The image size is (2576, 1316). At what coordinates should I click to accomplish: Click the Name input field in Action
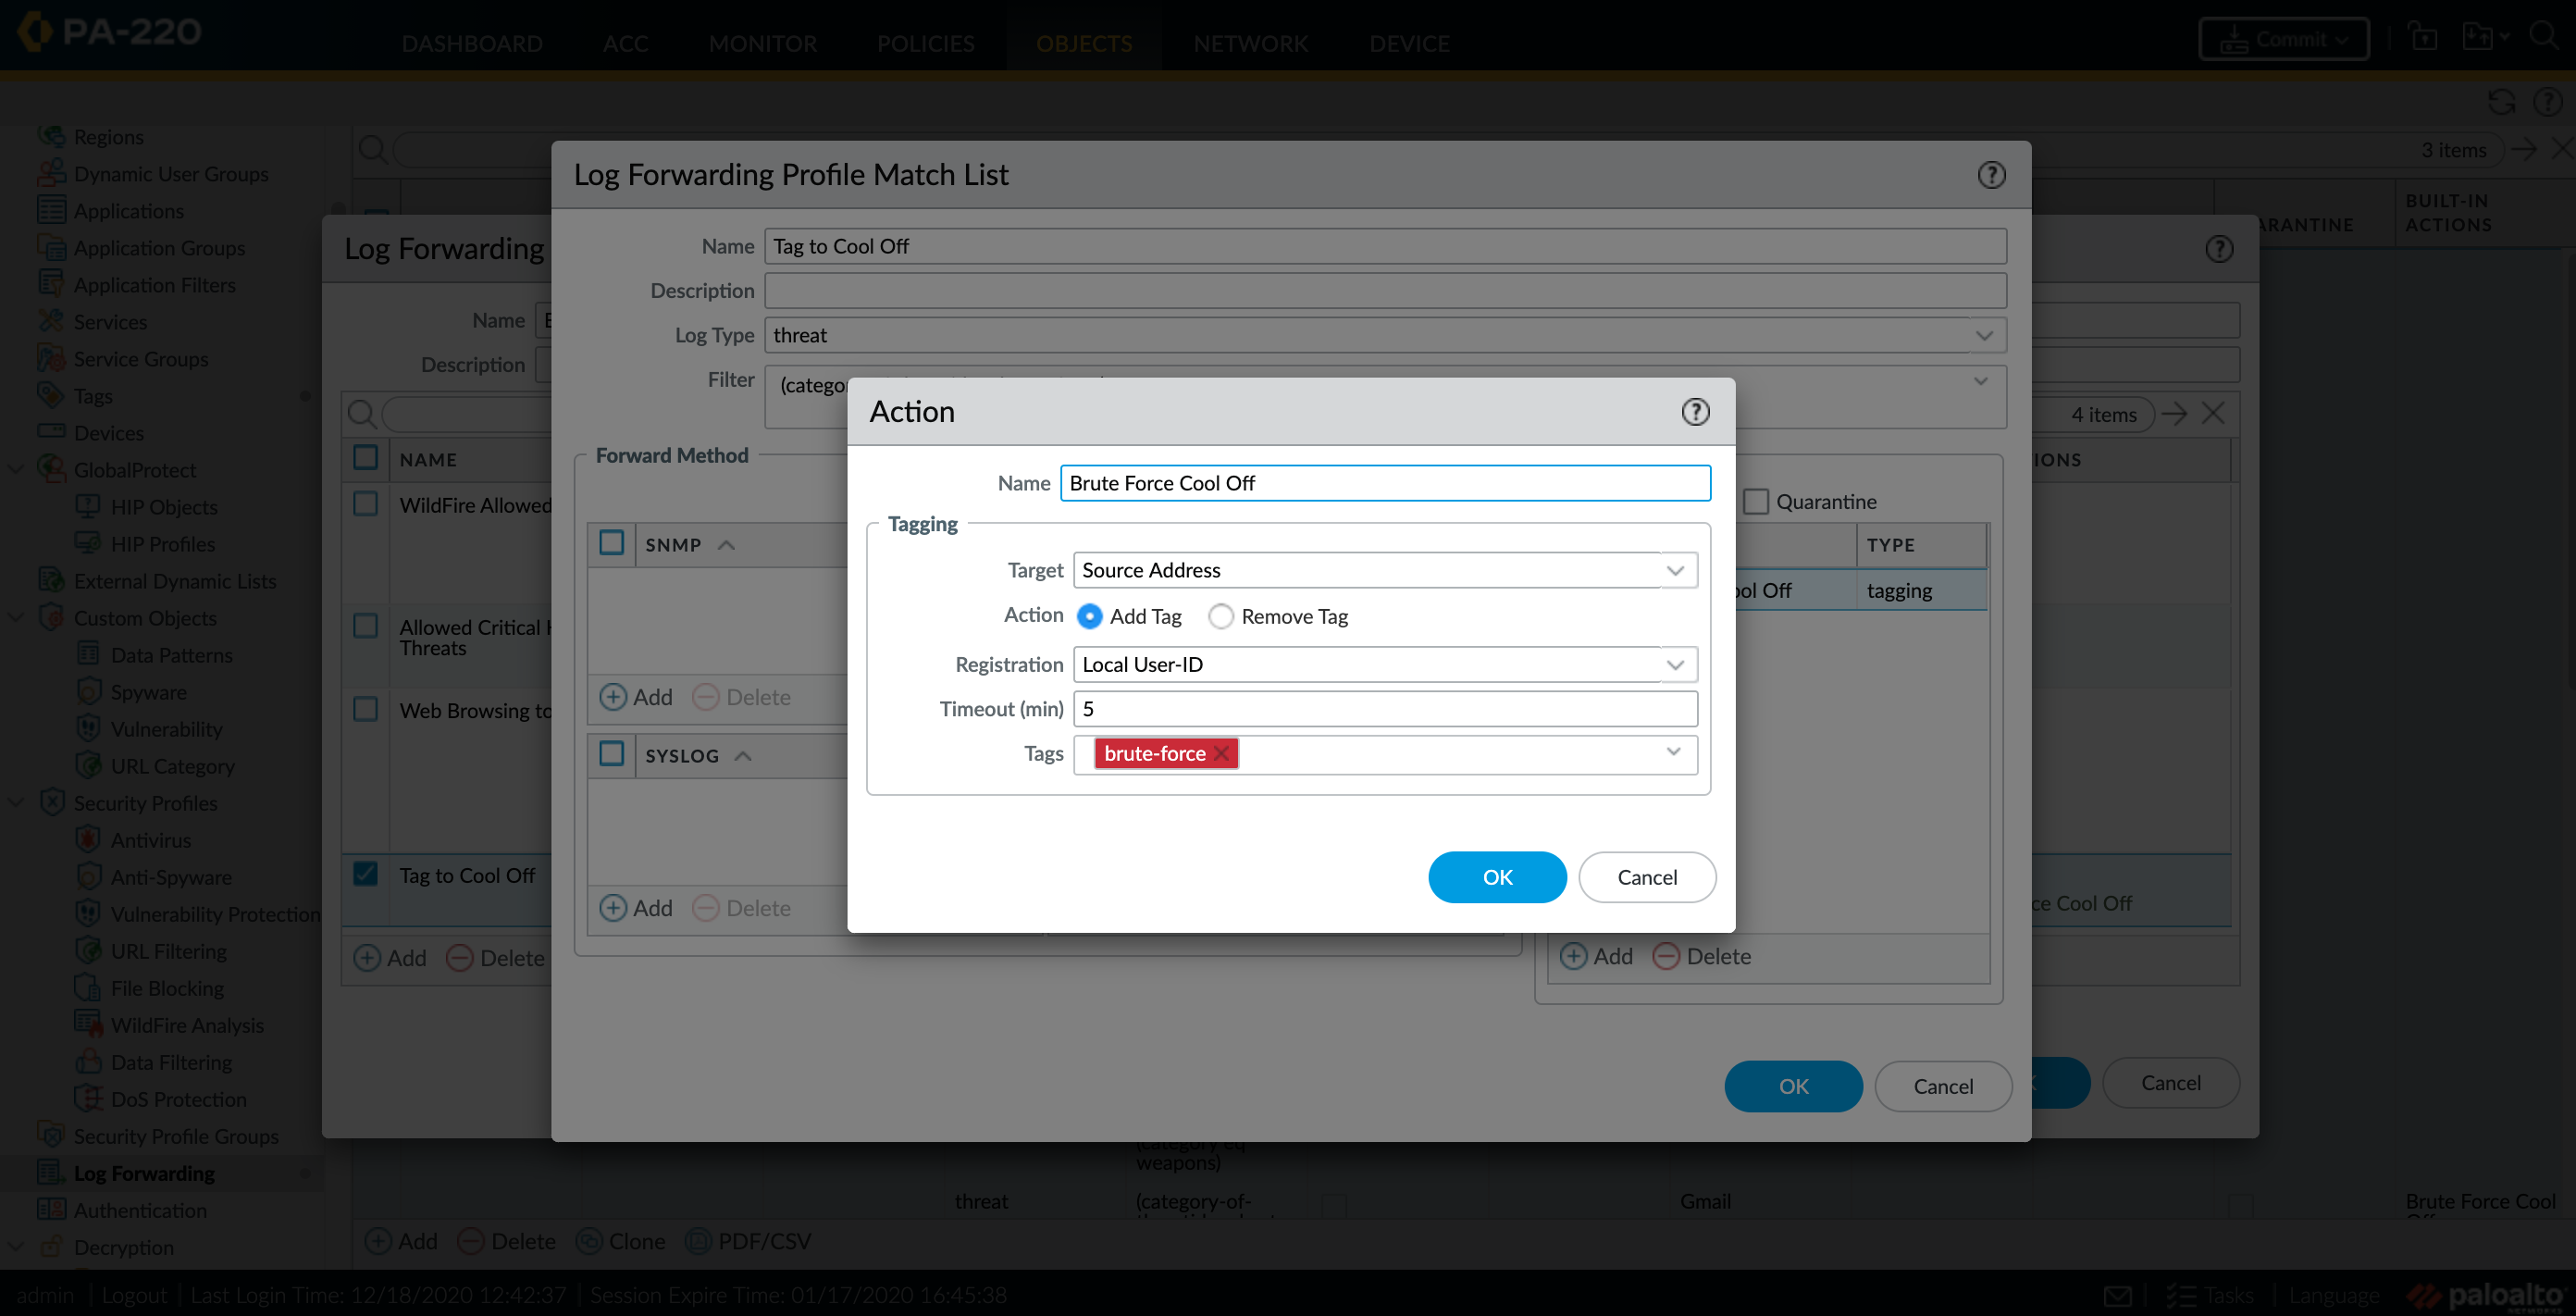tap(1382, 482)
